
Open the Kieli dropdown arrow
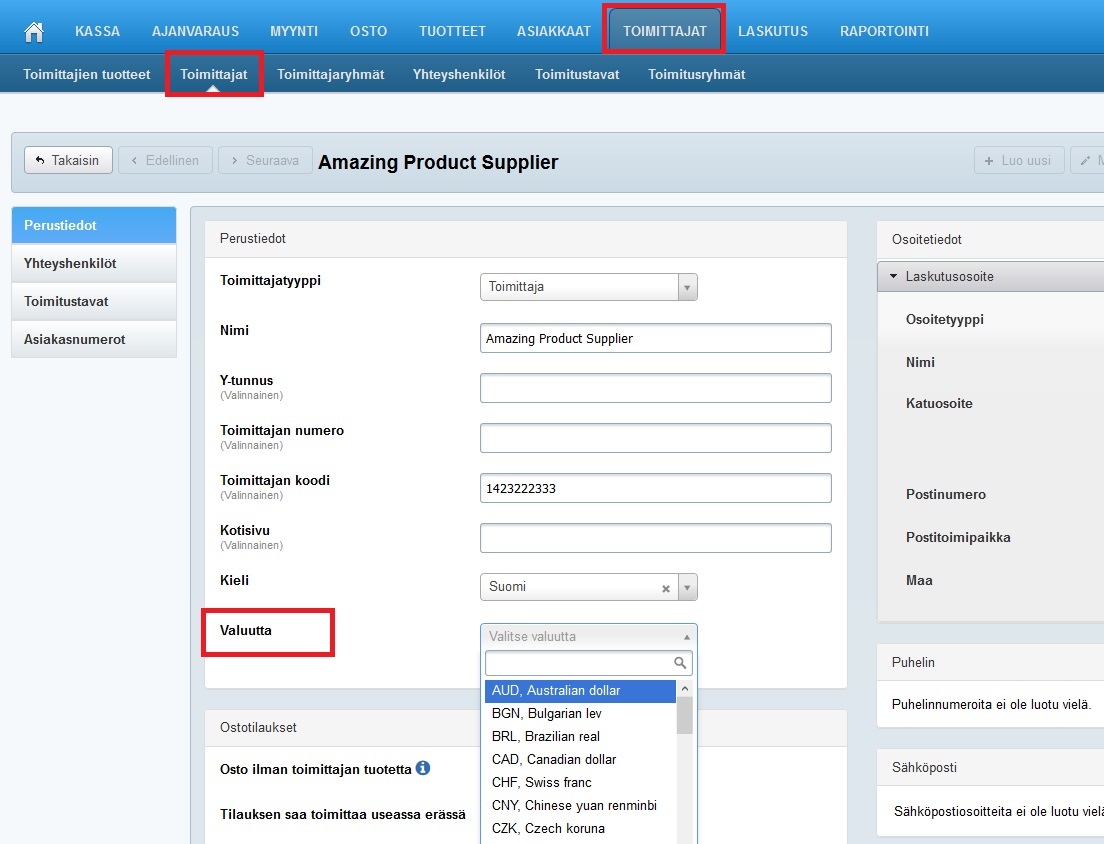pos(687,587)
